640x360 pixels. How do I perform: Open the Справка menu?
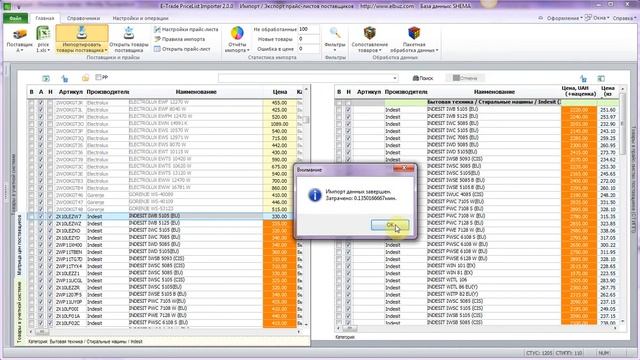tap(624, 18)
